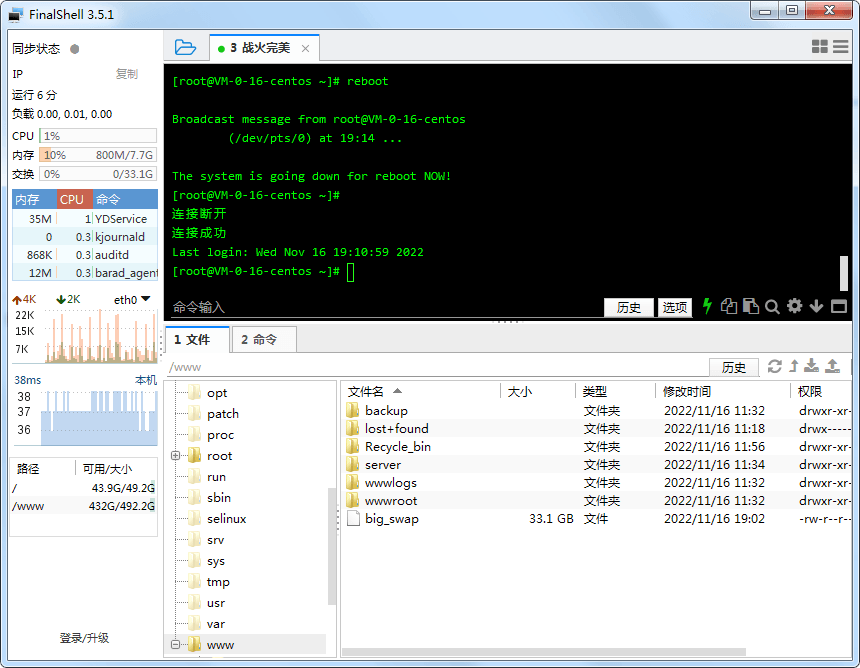Click the 复制 IP copy link

[127, 73]
